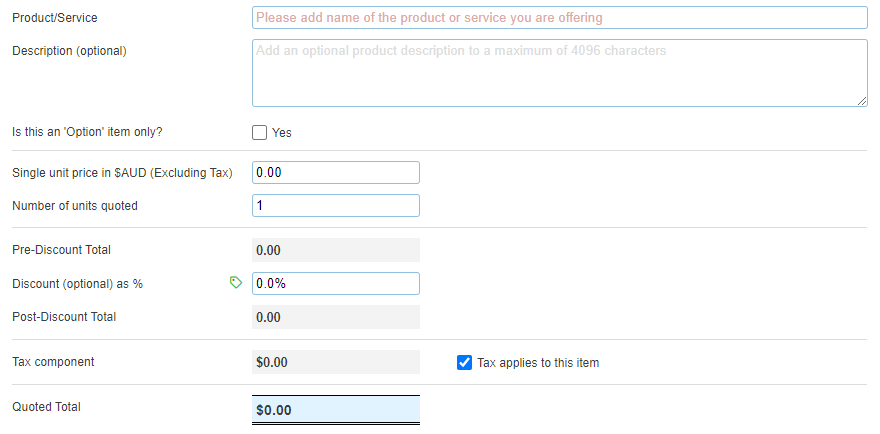This screenshot has height=434, width=880.
Task: Click the Discount percentage input field
Action: click(336, 283)
